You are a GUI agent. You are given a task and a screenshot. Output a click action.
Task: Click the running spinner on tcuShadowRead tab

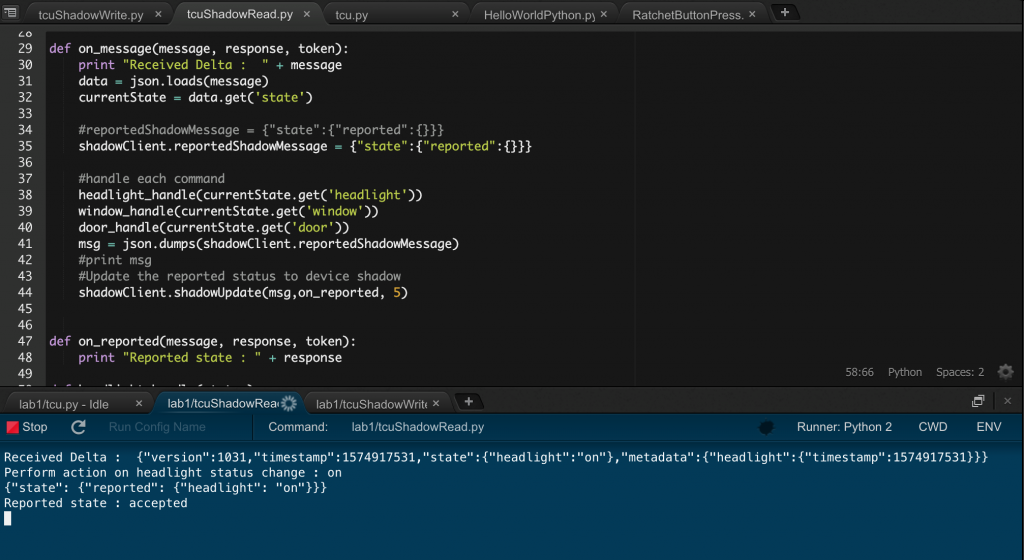click(x=289, y=403)
